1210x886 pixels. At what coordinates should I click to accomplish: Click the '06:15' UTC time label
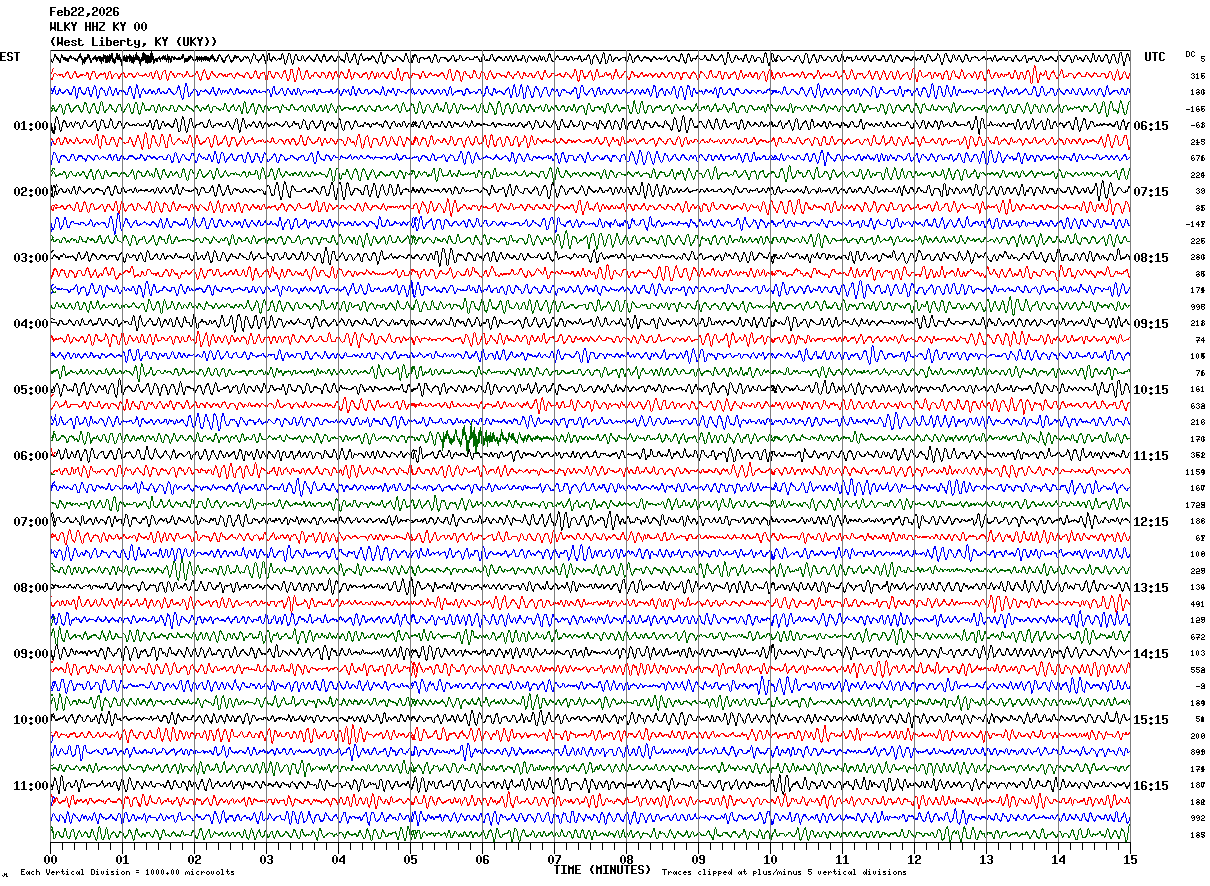point(1151,126)
